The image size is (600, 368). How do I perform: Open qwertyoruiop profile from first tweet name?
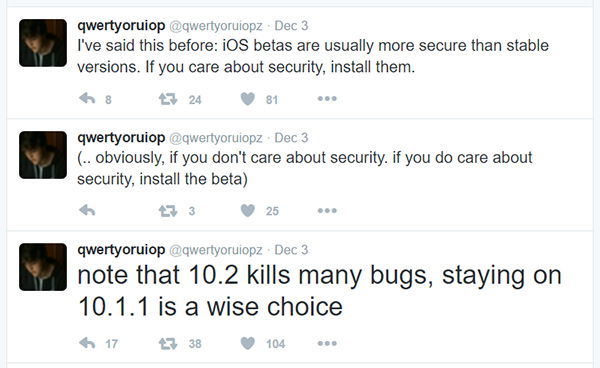121,26
